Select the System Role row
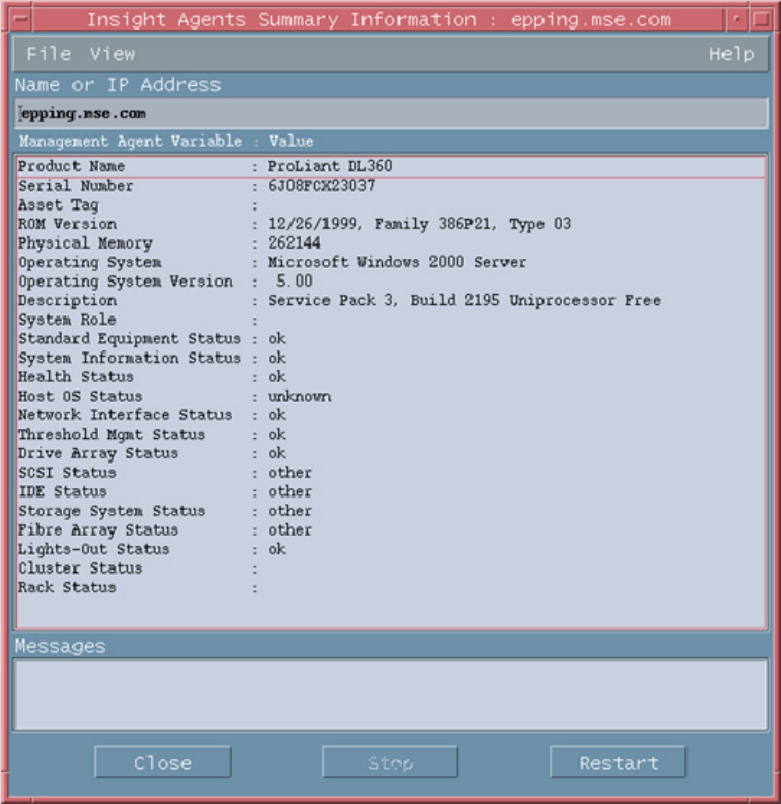Viewport: 781px width, 804px height. coord(391,319)
